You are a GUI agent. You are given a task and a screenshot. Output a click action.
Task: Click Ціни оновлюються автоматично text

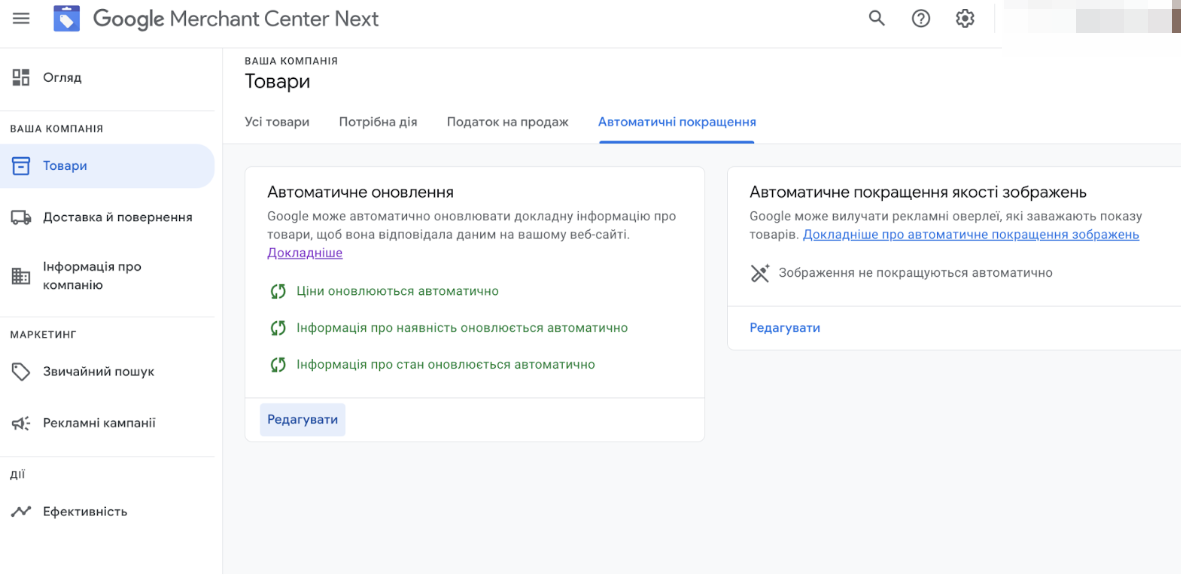(398, 291)
